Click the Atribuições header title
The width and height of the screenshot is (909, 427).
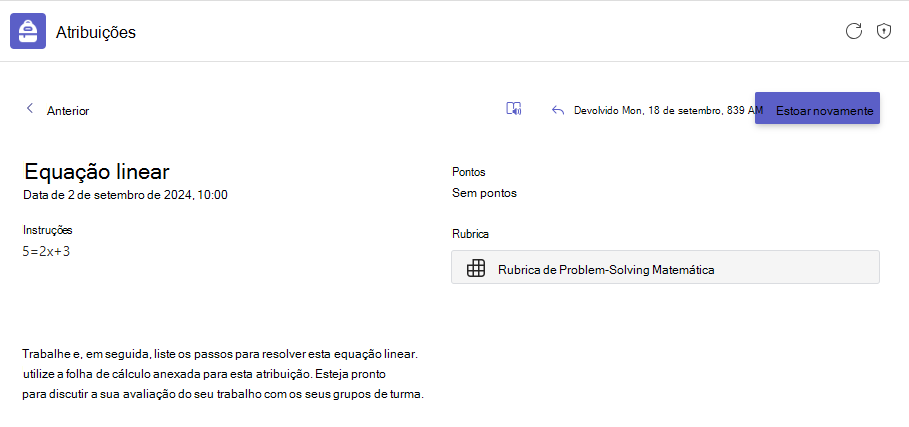tap(96, 32)
